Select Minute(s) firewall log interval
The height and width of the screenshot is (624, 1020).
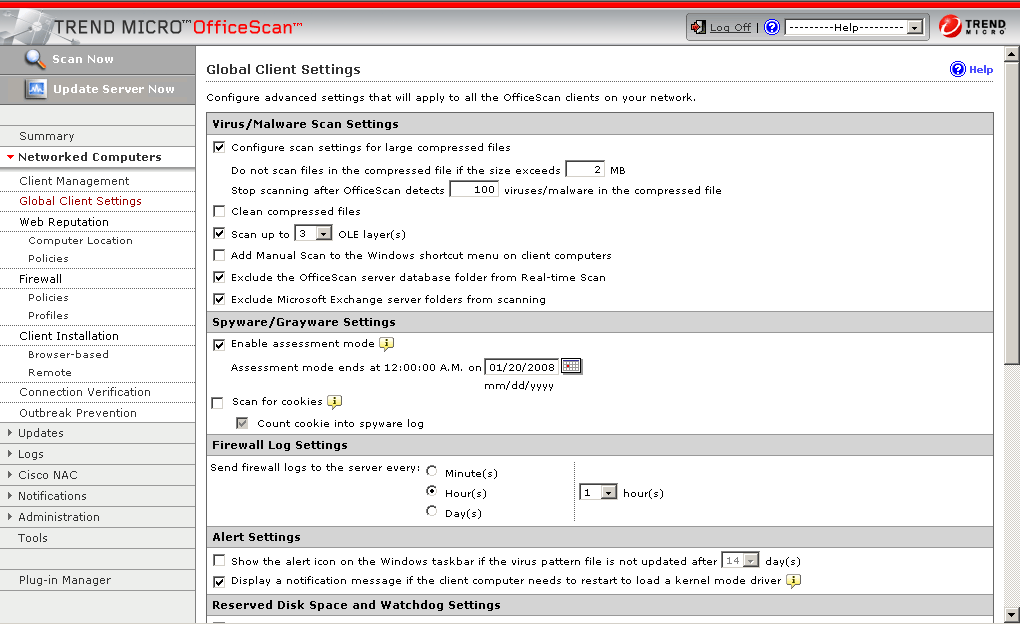pyautogui.click(x=431, y=470)
